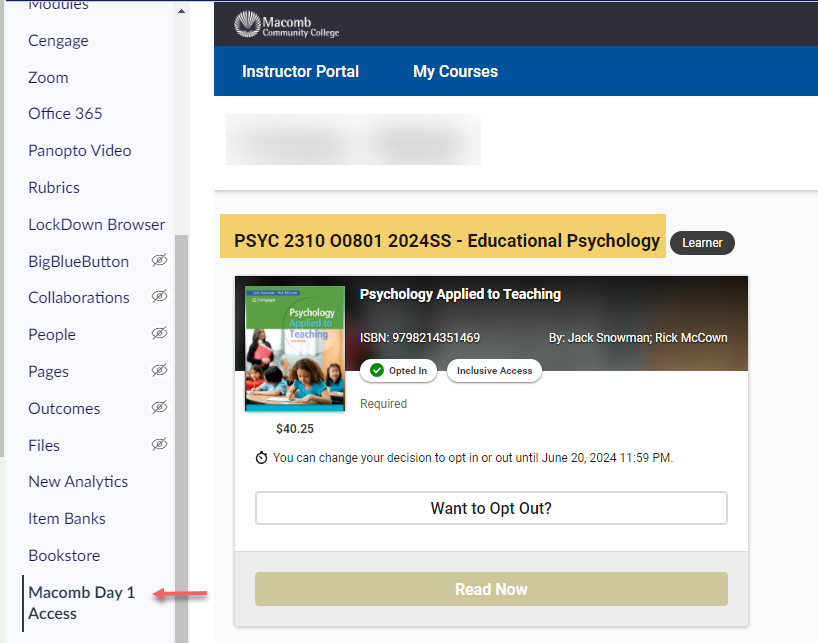Open Item Banks link

(x=67, y=519)
